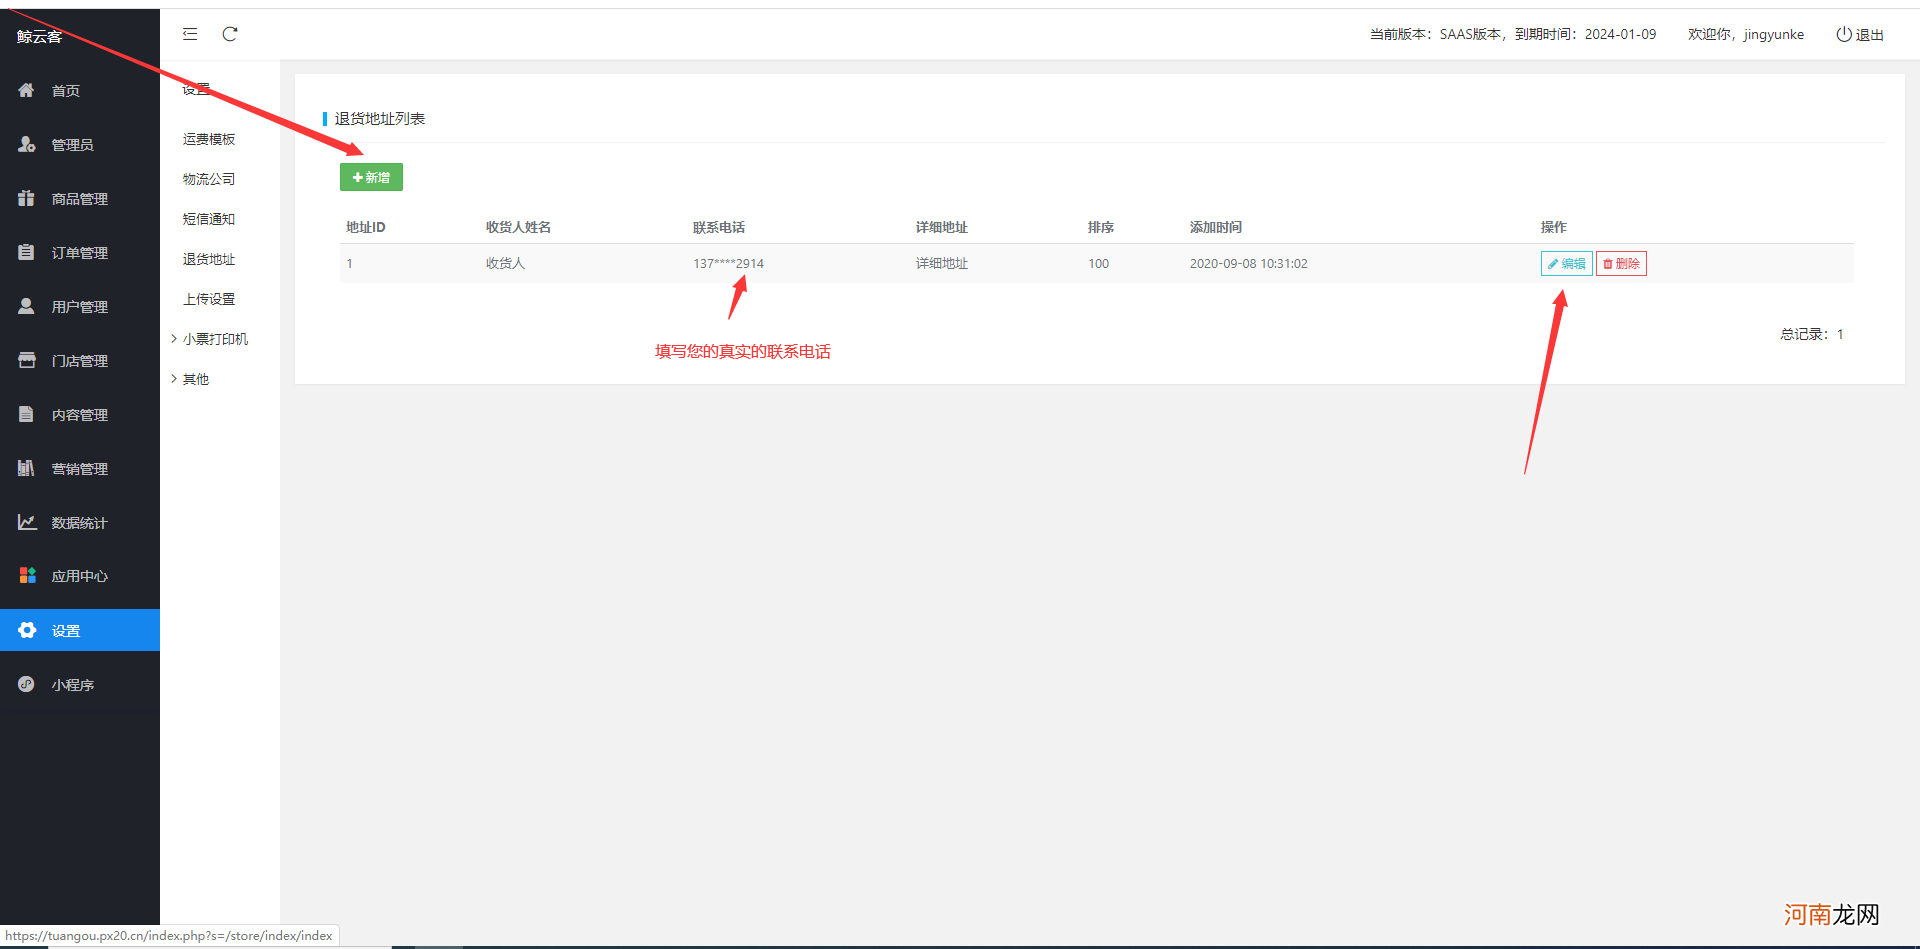Click the 添加时间 column header
Image resolution: width=1920 pixels, height=949 pixels.
coord(1216,227)
